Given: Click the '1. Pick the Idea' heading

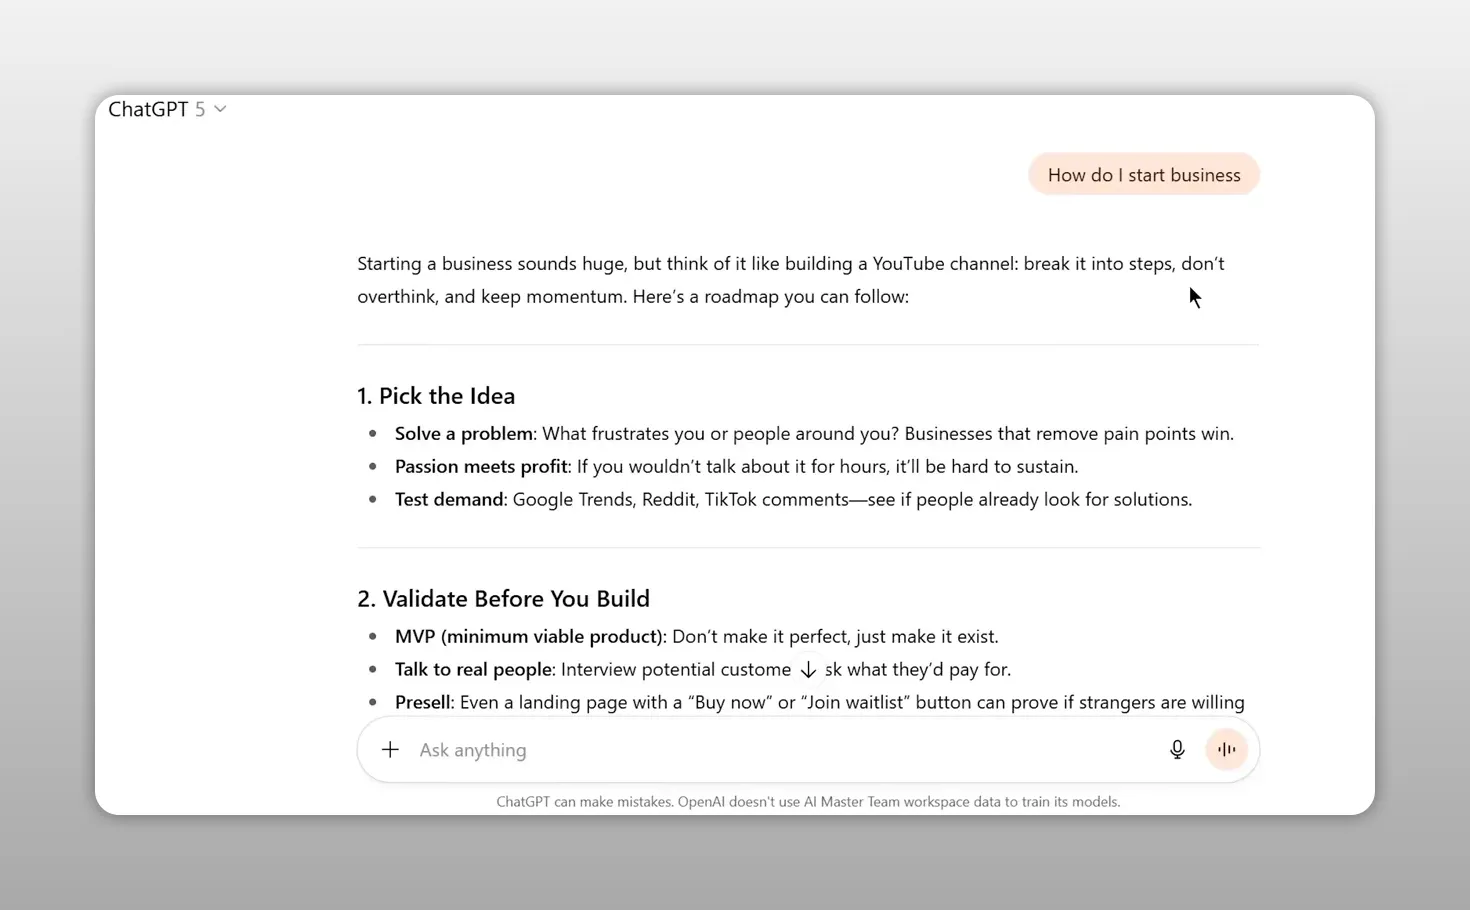Looking at the screenshot, I should click(x=436, y=396).
